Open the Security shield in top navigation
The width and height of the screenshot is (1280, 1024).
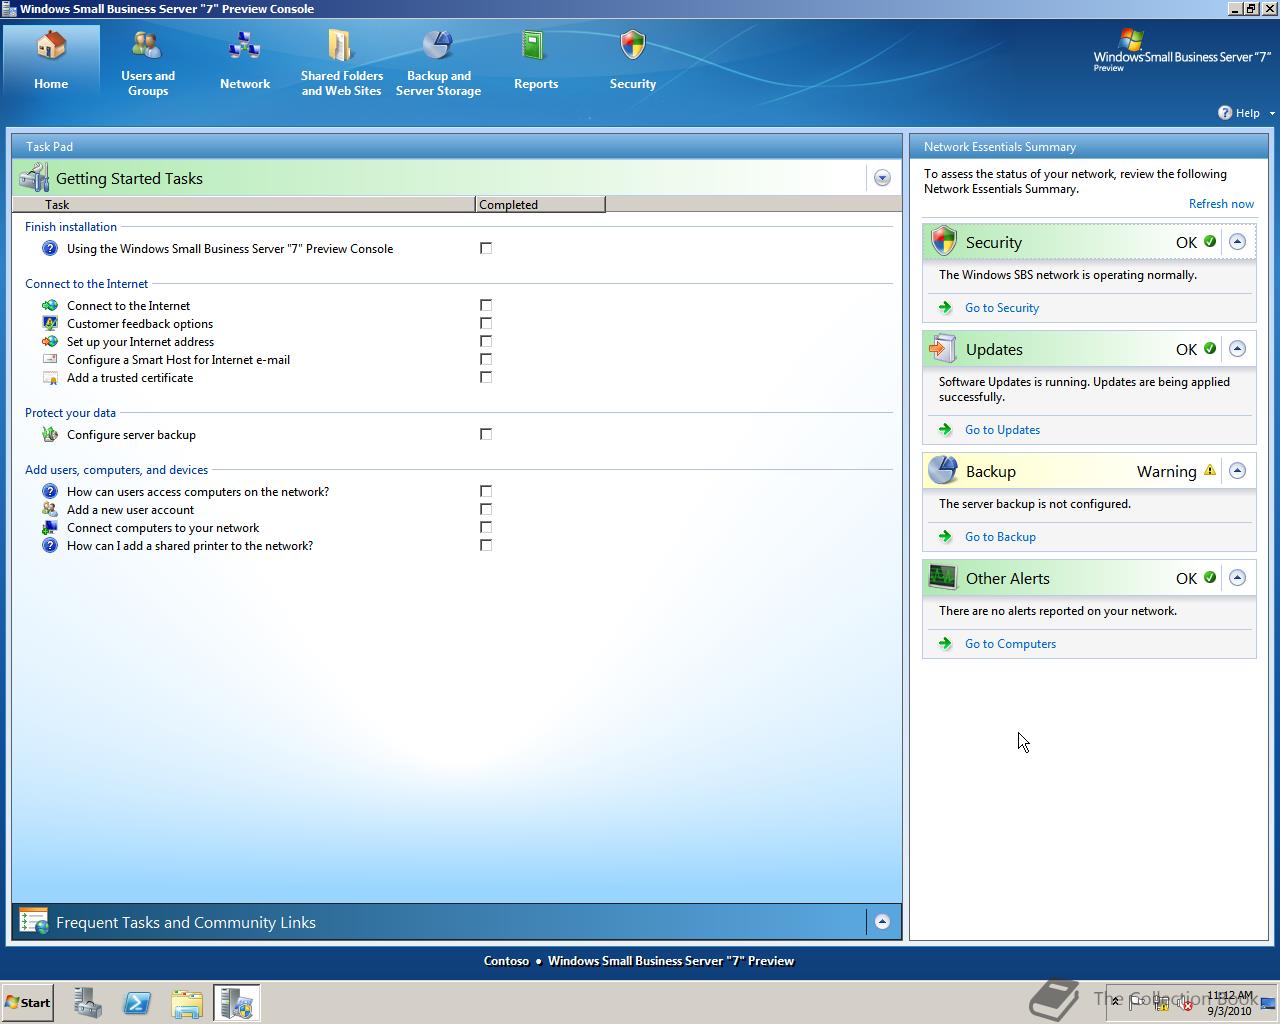pyautogui.click(x=632, y=46)
